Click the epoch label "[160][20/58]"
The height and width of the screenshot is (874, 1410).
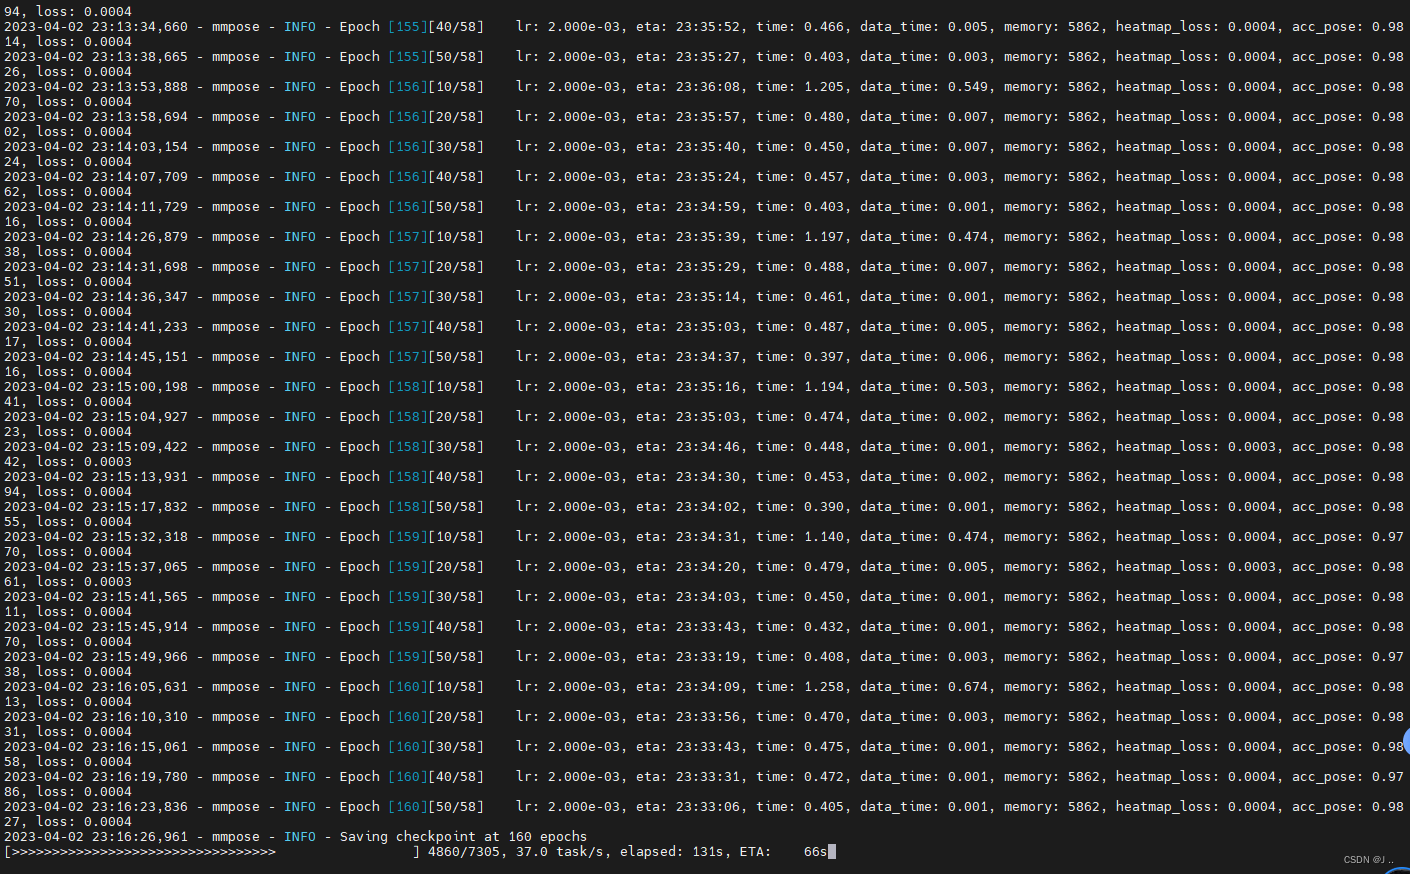click(435, 717)
